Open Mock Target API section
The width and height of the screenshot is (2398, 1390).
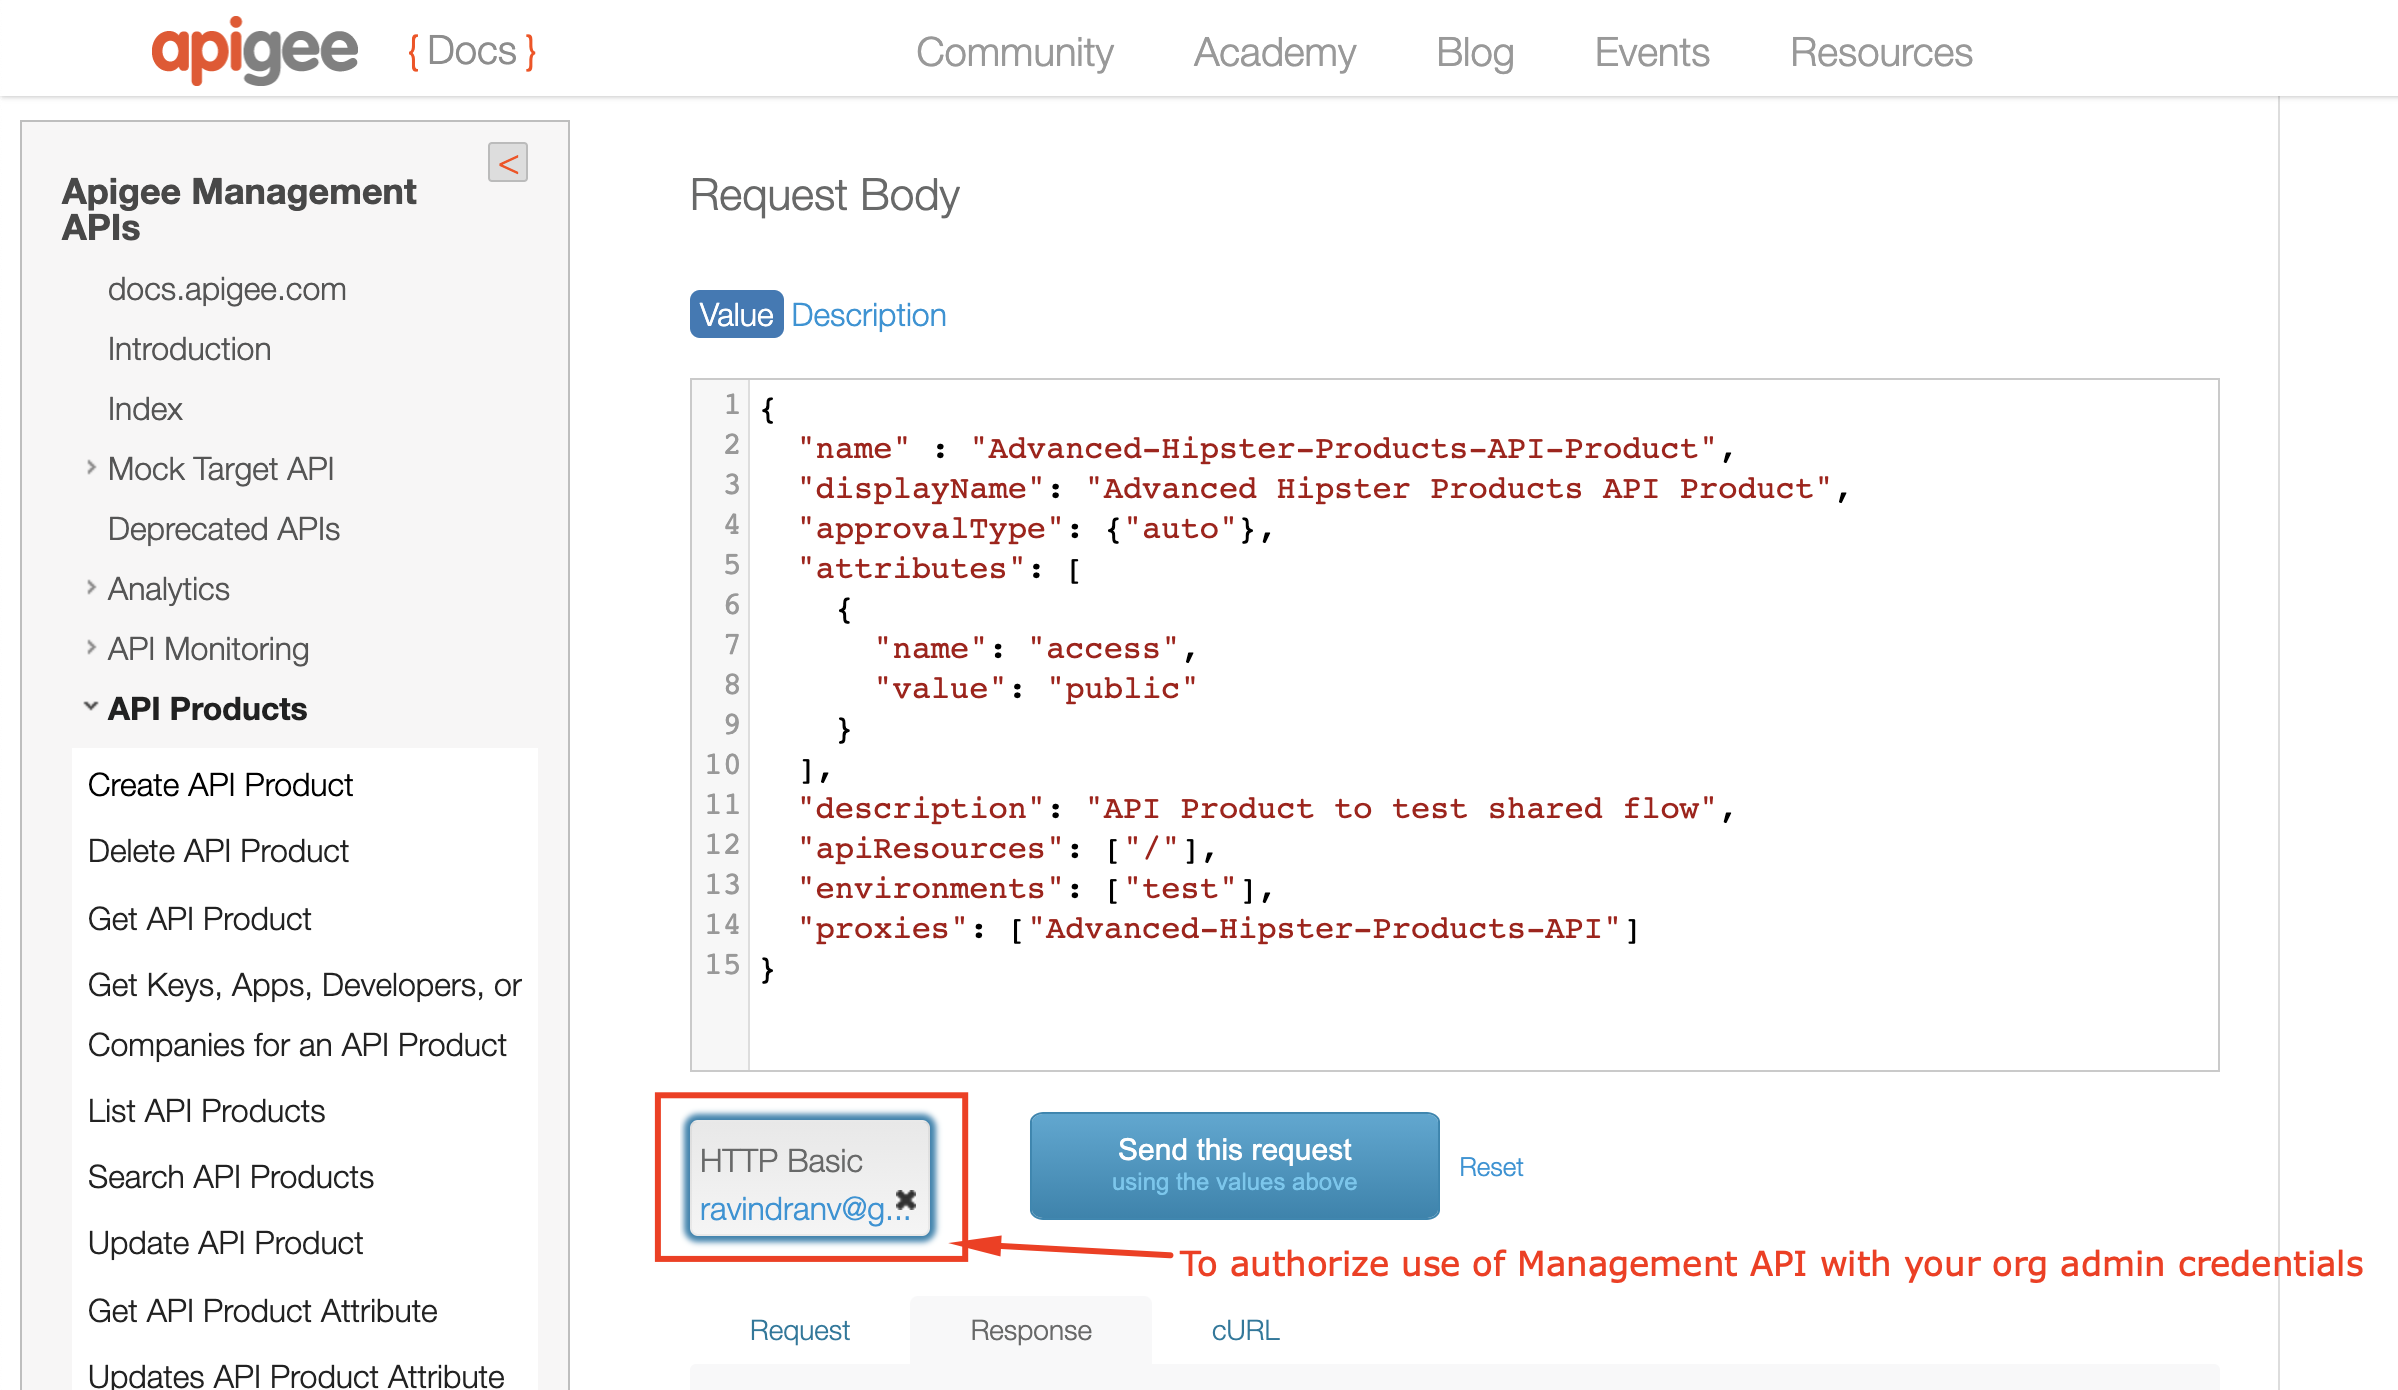point(221,469)
